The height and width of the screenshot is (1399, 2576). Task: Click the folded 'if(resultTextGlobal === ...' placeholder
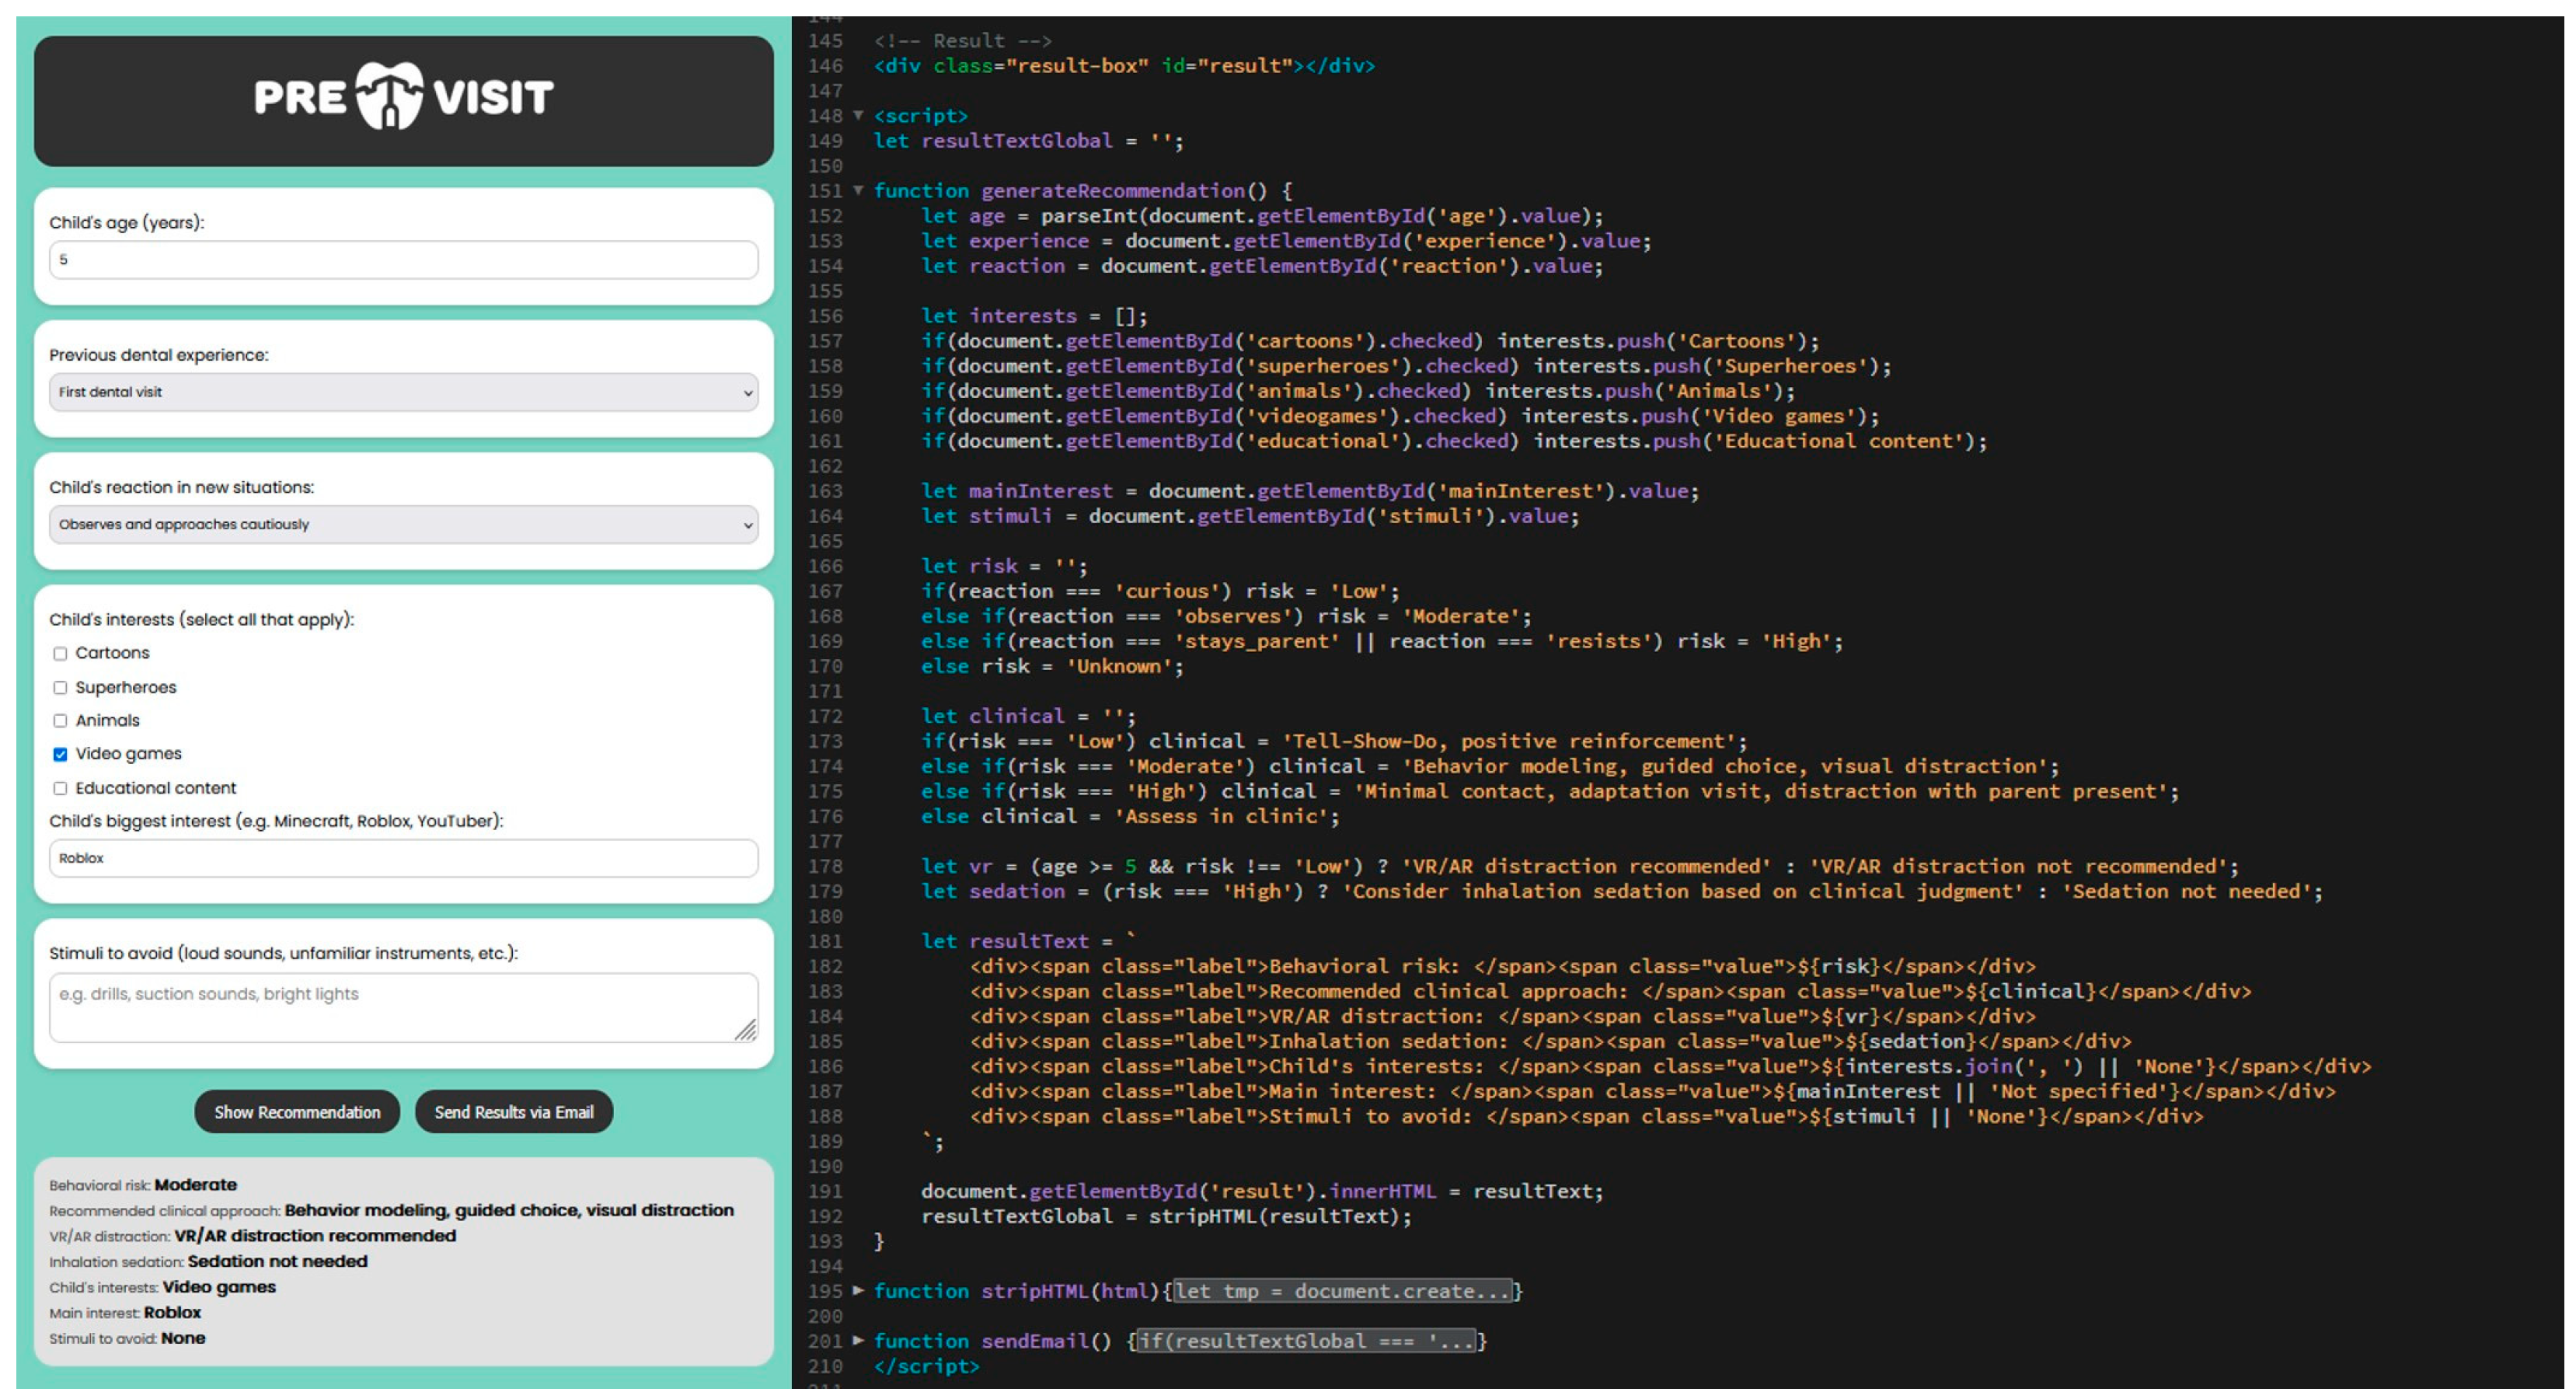[1306, 1341]
